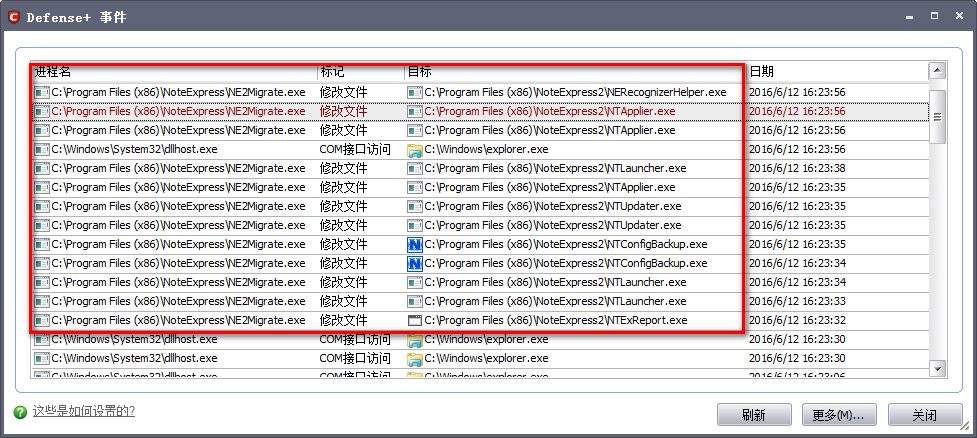Select the NTExReport.exe target path text
The width and height of the screenshot is (977, 438).
pos(556,321)
